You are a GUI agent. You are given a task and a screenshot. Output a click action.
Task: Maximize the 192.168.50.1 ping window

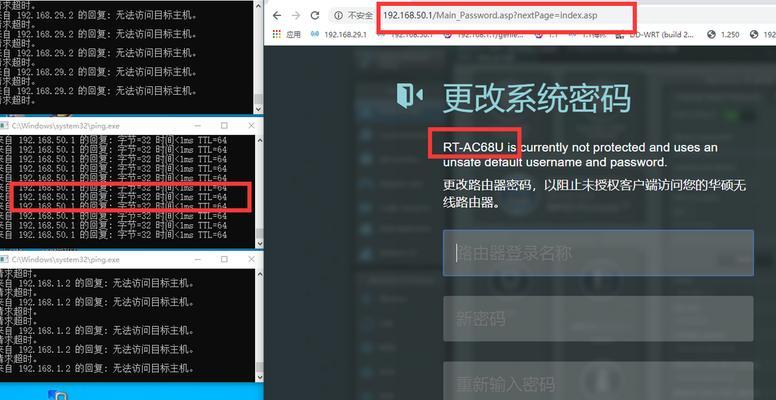pos(224,126)
